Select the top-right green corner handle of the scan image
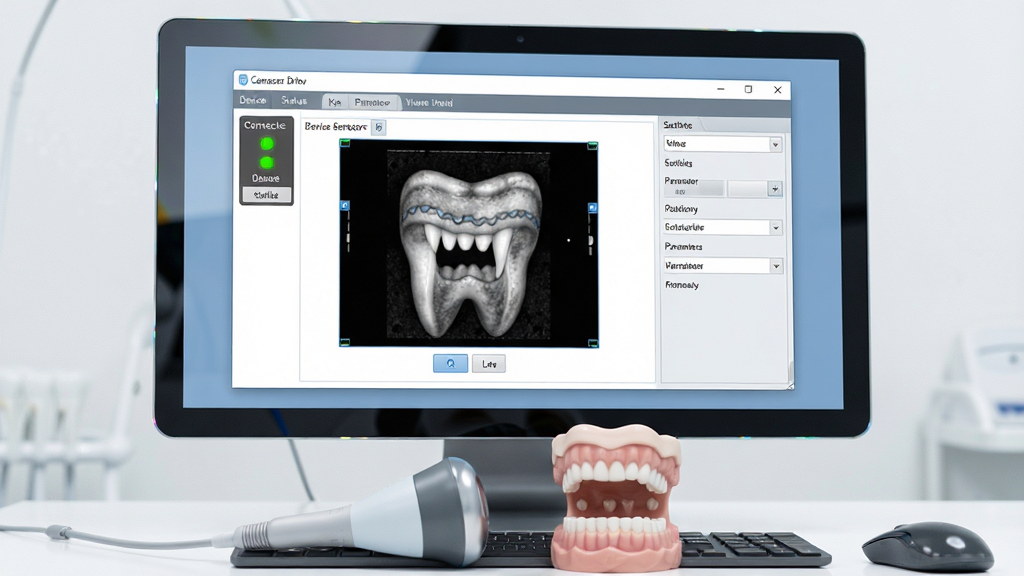Viewport: 1024px width, 576px height. [x=592, y=146]
